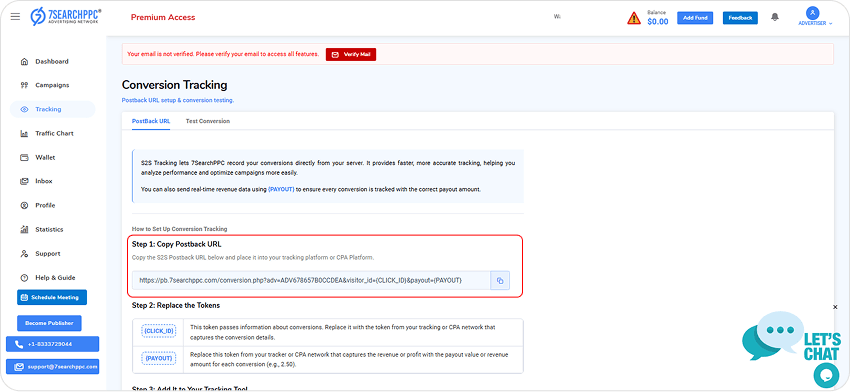Click the 7SearchPPC logo
Screen dimensions: 850x392
(66, 17)
